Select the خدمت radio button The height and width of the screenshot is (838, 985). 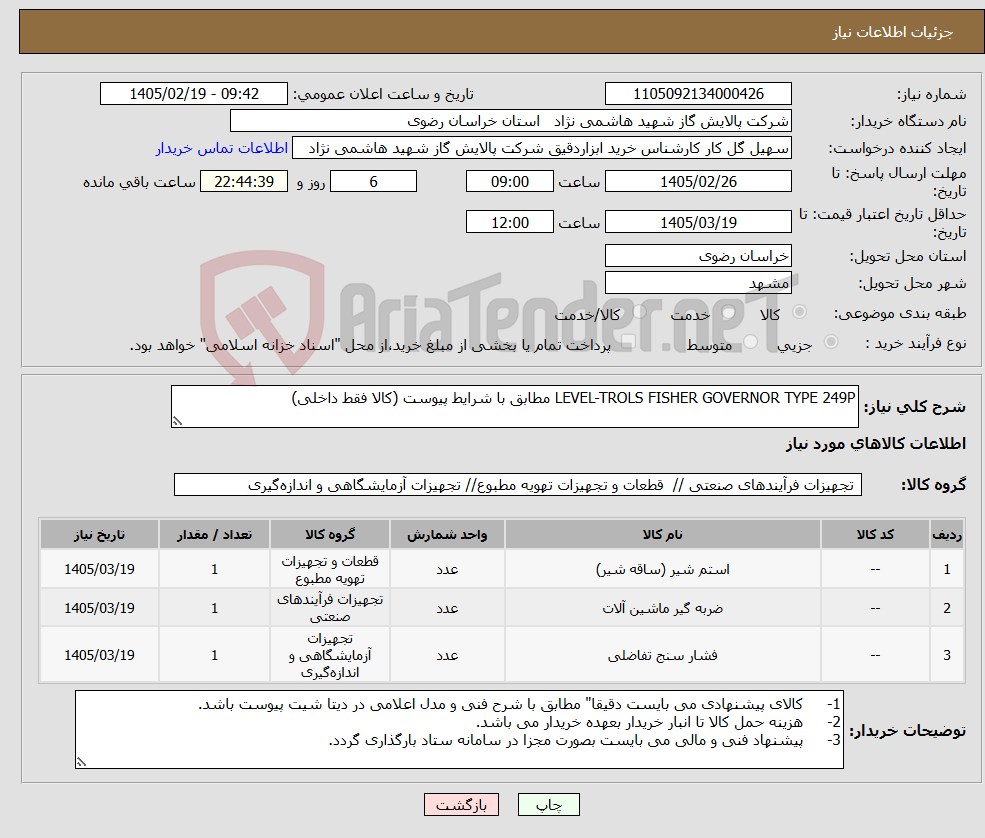pos(729,312)
